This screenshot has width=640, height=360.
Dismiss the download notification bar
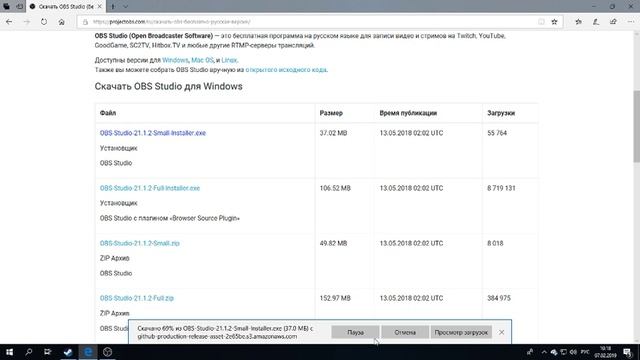tap(502, 332)
